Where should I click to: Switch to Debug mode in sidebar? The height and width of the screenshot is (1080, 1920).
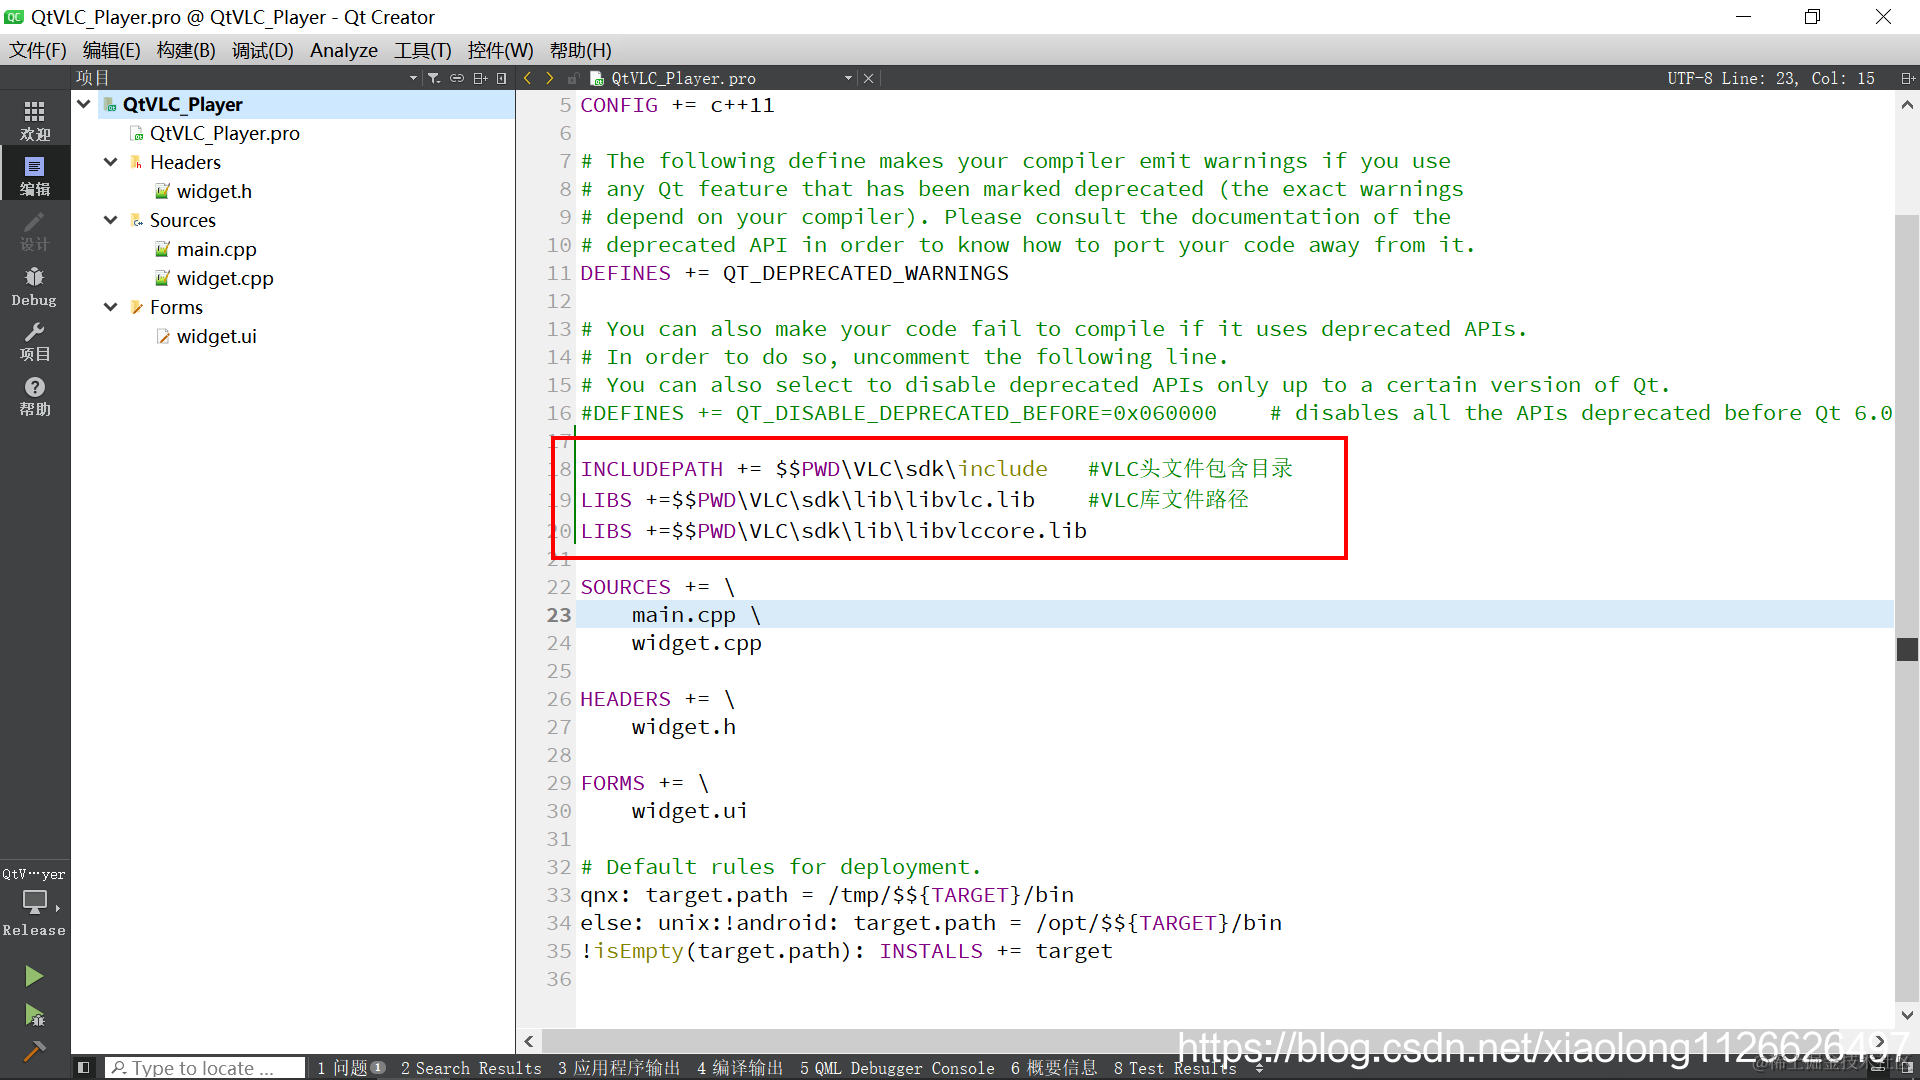click(x=34, y=286)
